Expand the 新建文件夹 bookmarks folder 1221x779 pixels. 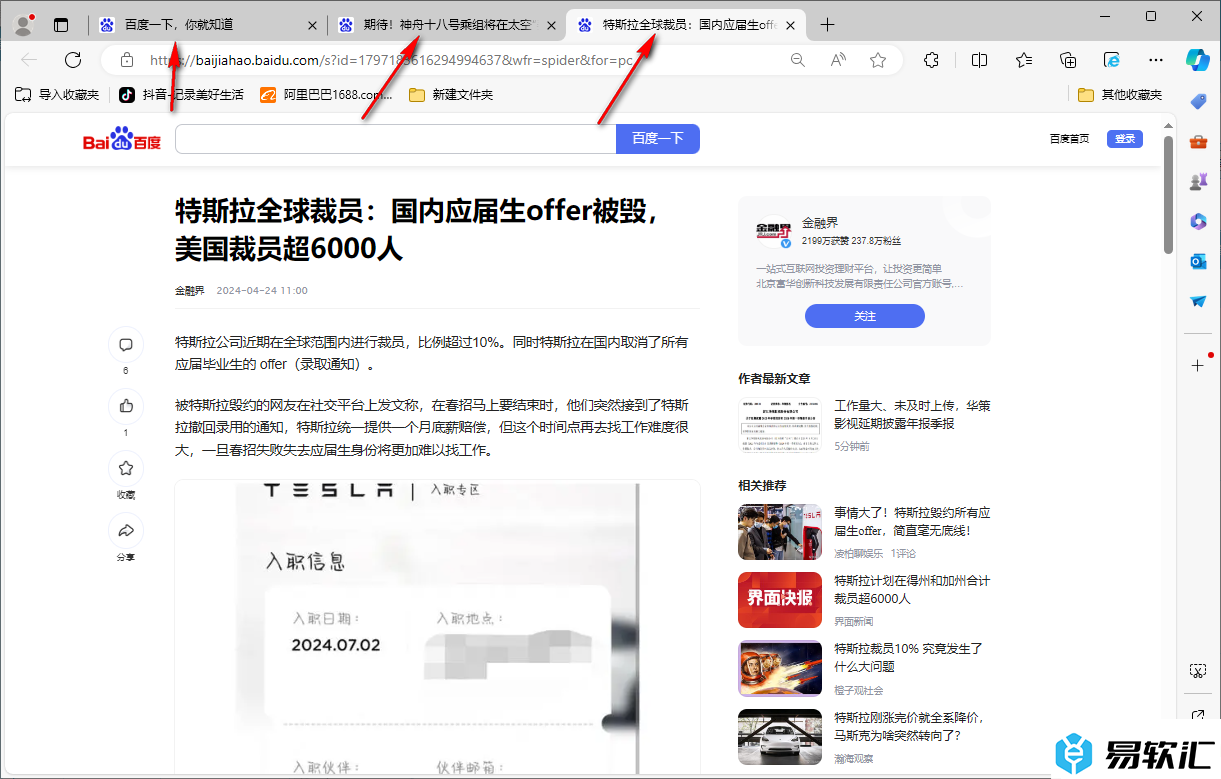(451, 95)
